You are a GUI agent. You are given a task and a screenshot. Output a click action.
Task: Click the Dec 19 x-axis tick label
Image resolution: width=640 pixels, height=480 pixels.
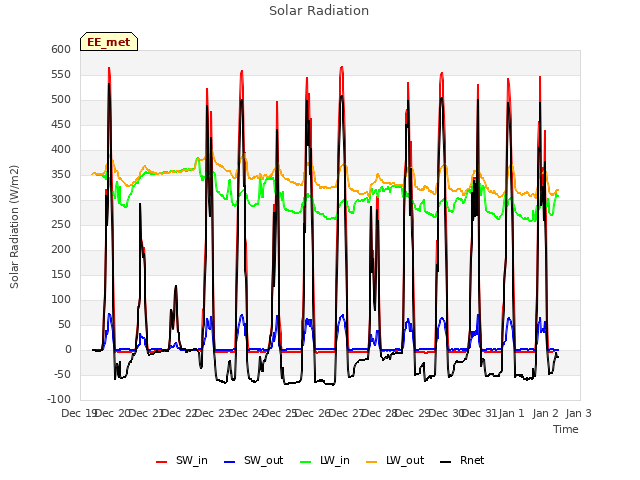click(79, 413)
